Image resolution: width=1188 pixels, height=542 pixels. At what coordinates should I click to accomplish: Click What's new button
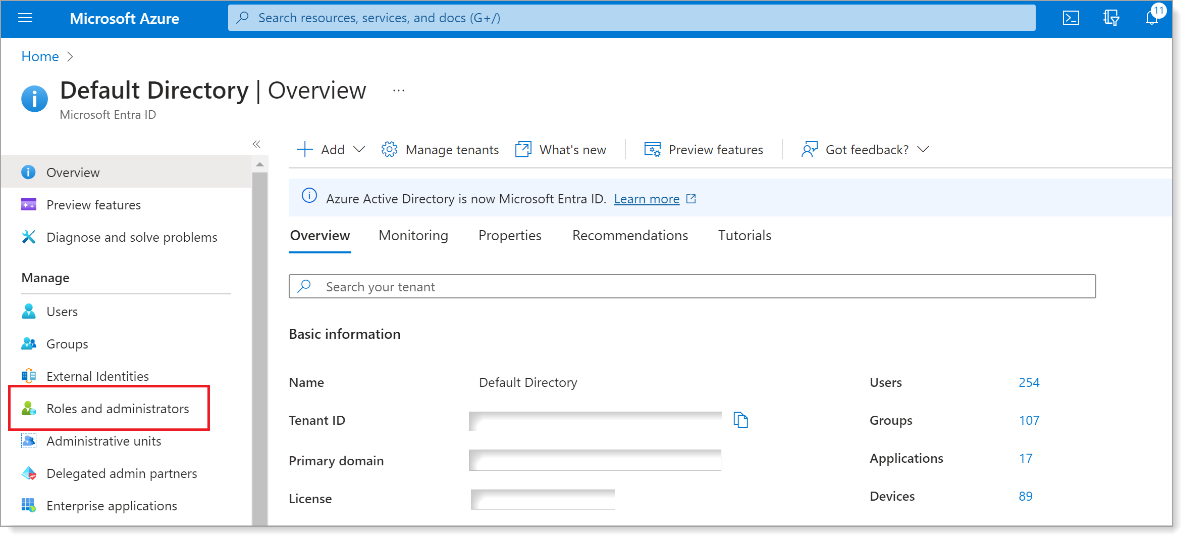tap(561, 149)
